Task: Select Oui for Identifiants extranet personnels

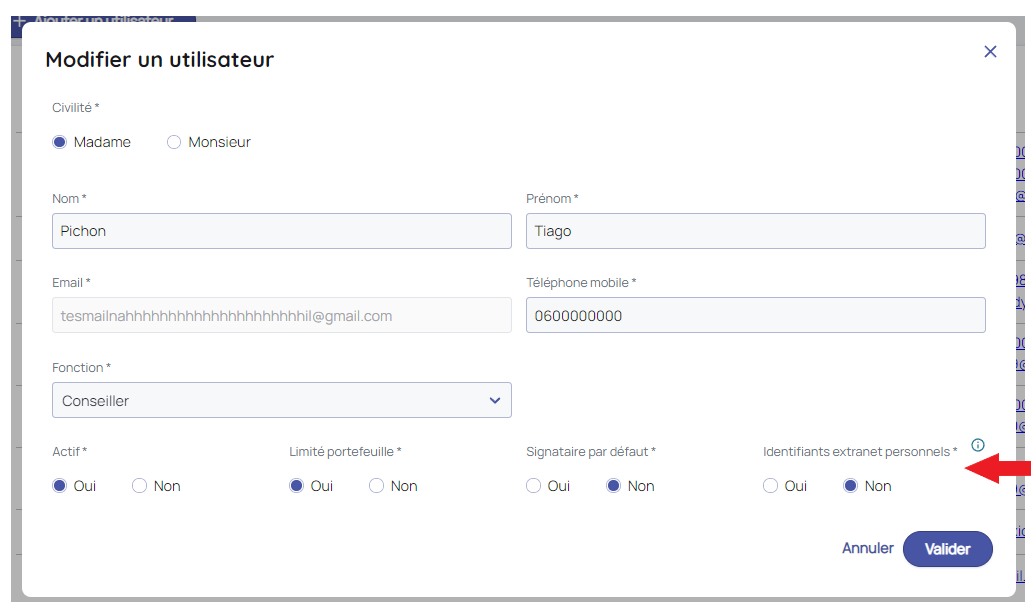Action: tap(771, 486)
